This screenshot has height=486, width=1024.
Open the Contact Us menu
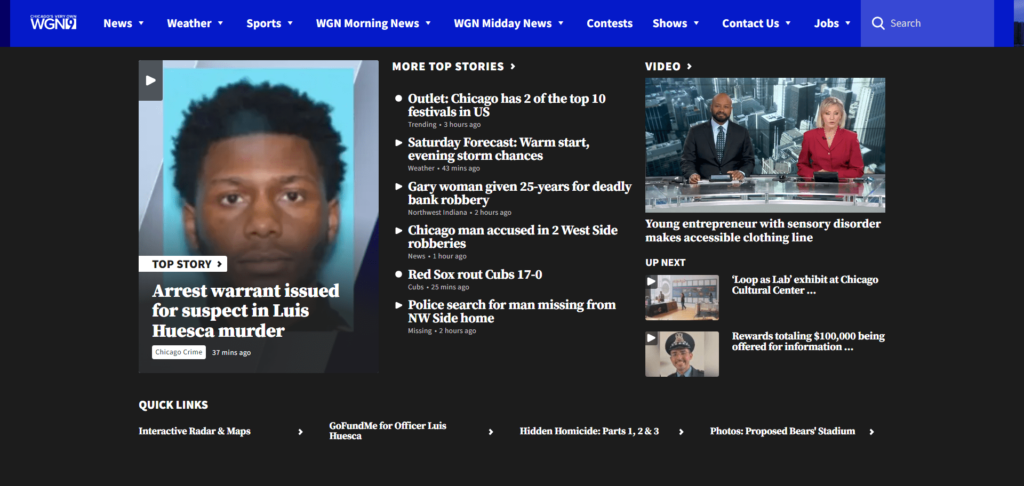pyautogui.click(x=750, y=24)
